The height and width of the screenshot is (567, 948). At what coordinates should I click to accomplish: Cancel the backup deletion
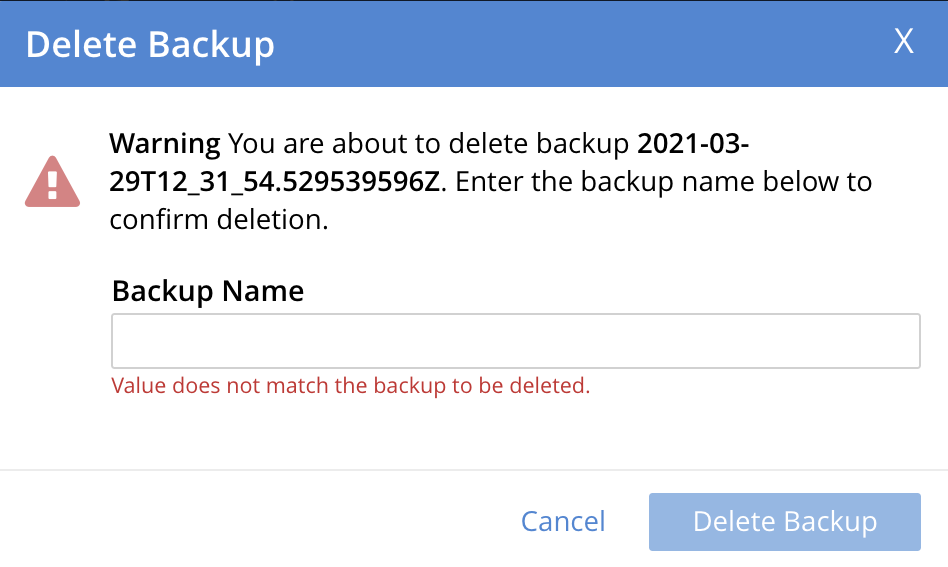tap(563, 521)
